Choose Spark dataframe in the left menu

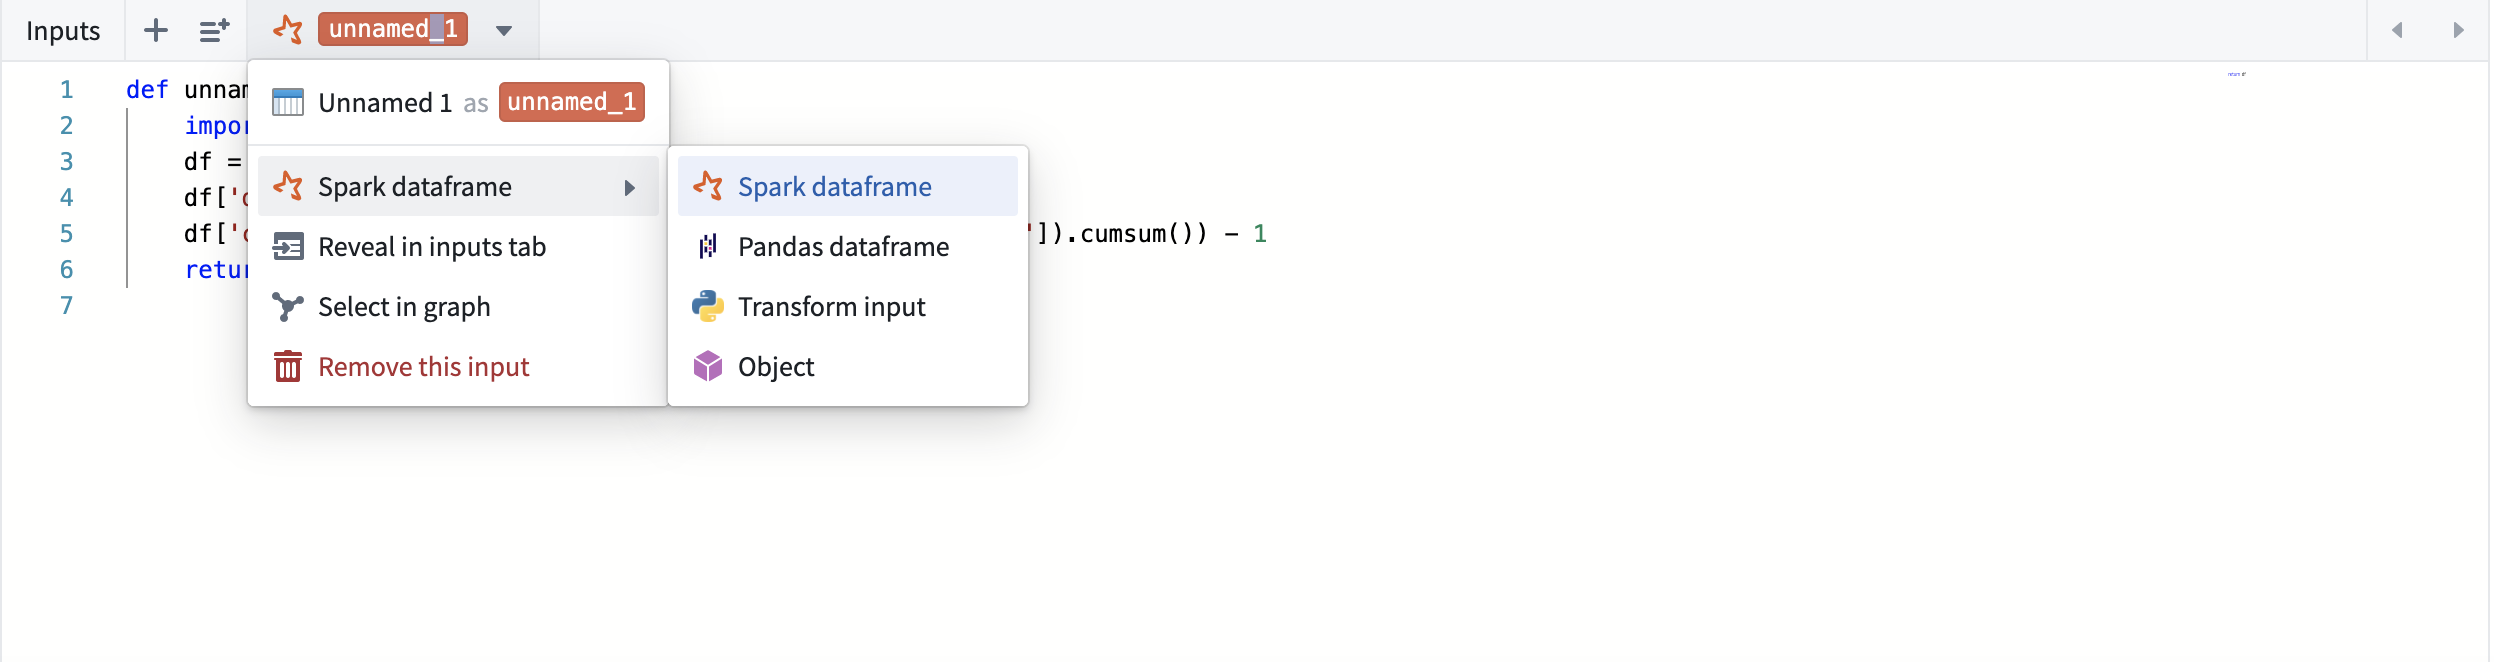click(x=458, y=186)
